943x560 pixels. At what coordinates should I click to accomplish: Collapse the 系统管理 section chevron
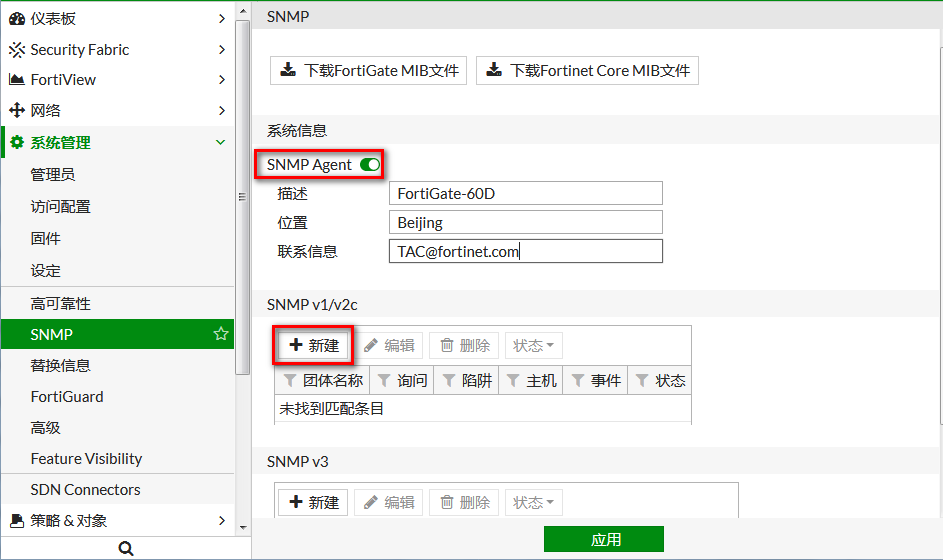click(x=221, y=143)
